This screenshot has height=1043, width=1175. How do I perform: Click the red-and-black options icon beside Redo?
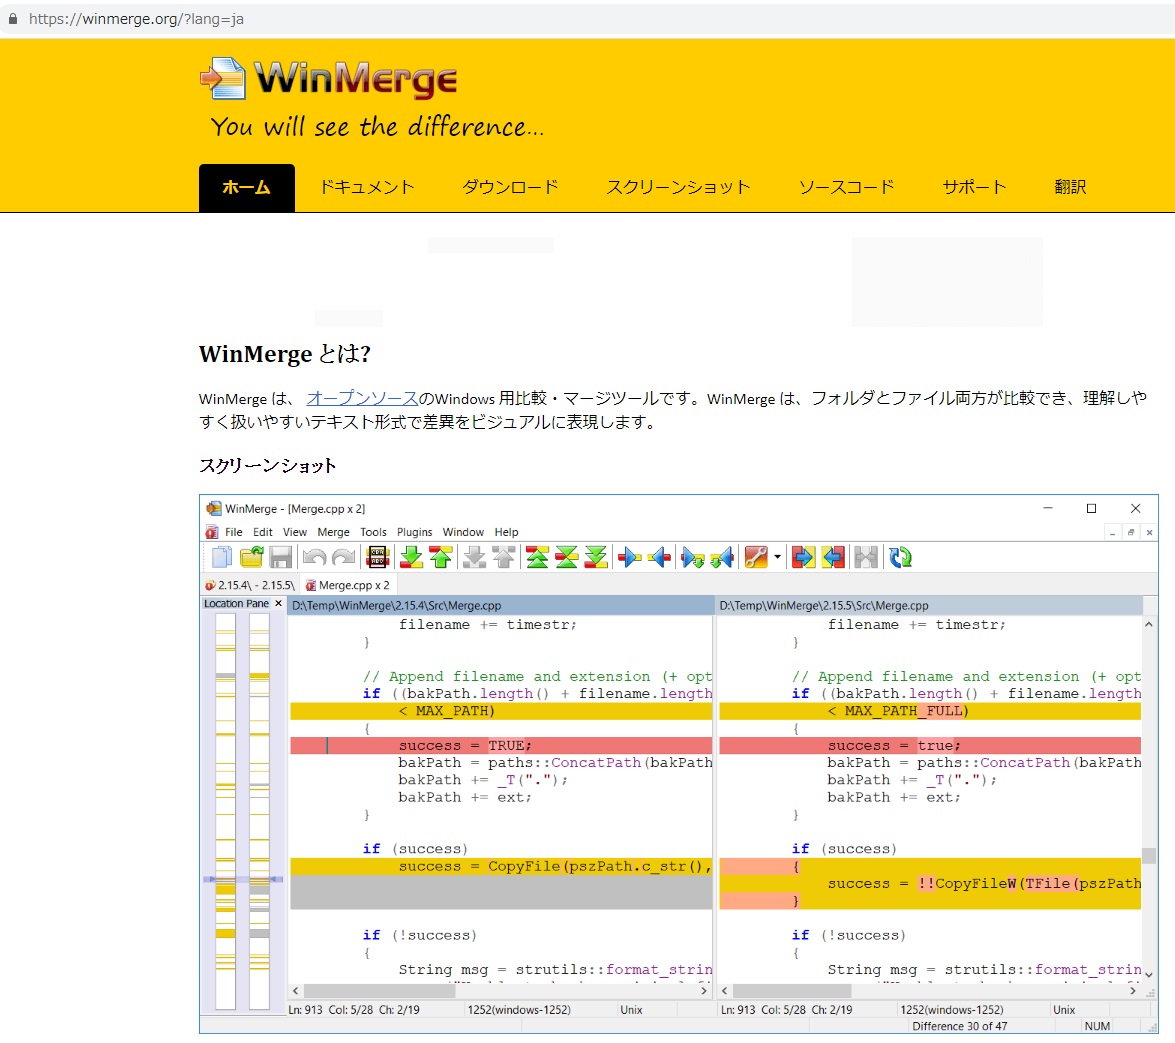[x=378, y=557]
